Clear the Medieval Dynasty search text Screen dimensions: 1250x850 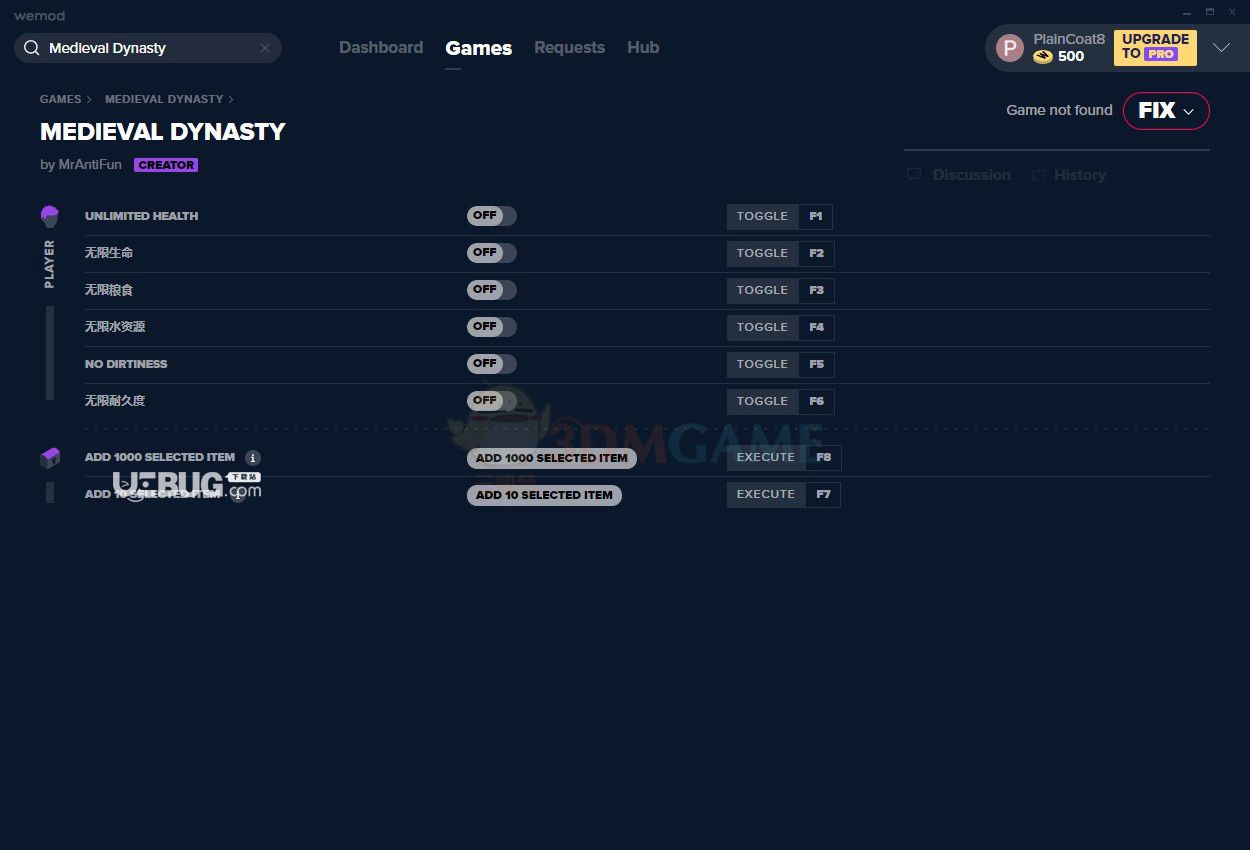point(265,48)
